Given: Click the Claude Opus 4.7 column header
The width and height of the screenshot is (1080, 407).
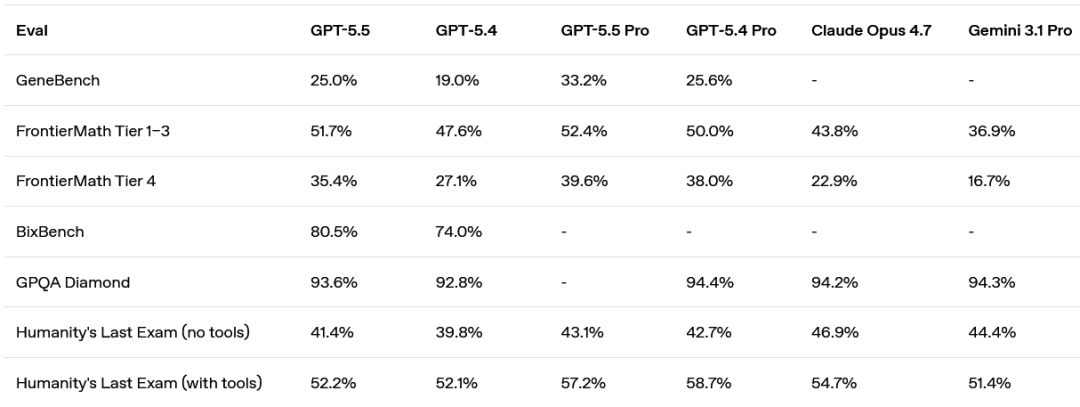Looking at the screenshot, I should pyautogui.click(x=871, y=31).
